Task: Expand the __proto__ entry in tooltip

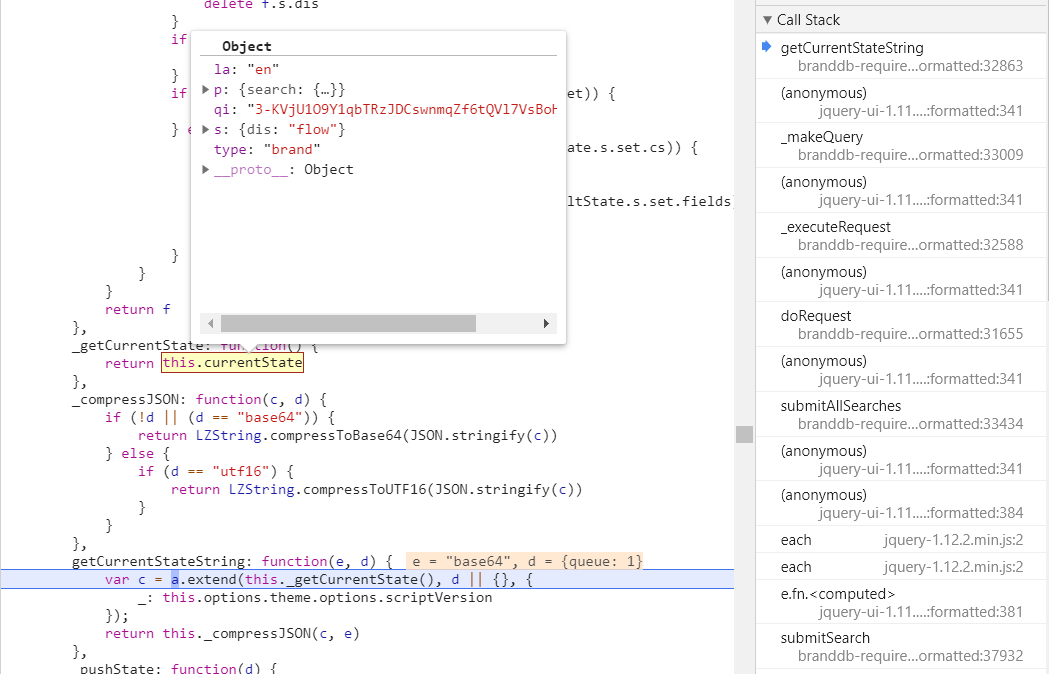Action: (206, 170)
